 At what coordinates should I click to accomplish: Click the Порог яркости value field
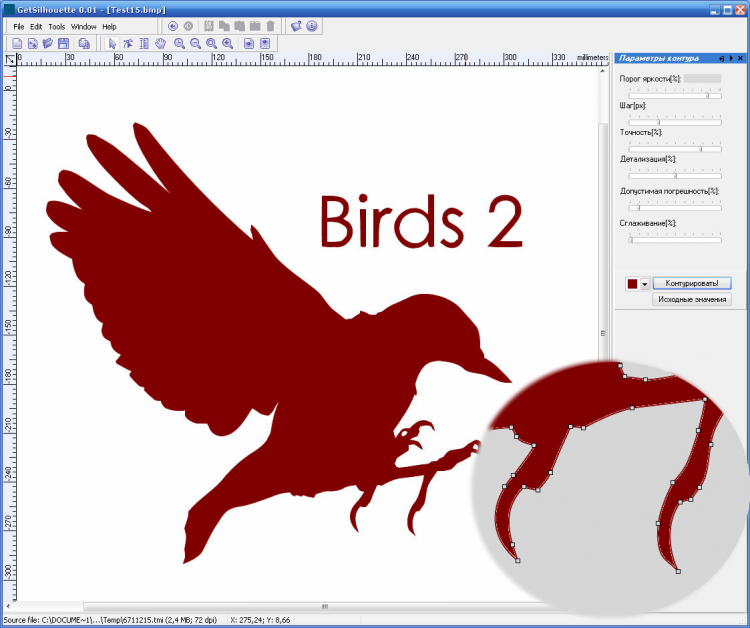(702, 78)
